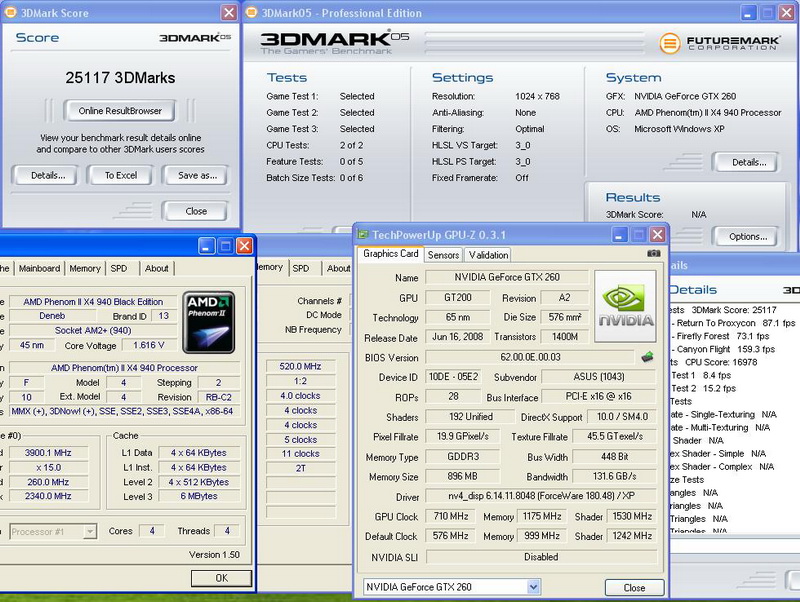
Task: Click the Firefly Forest 73.1 fps line
Action: click(722, 336)
